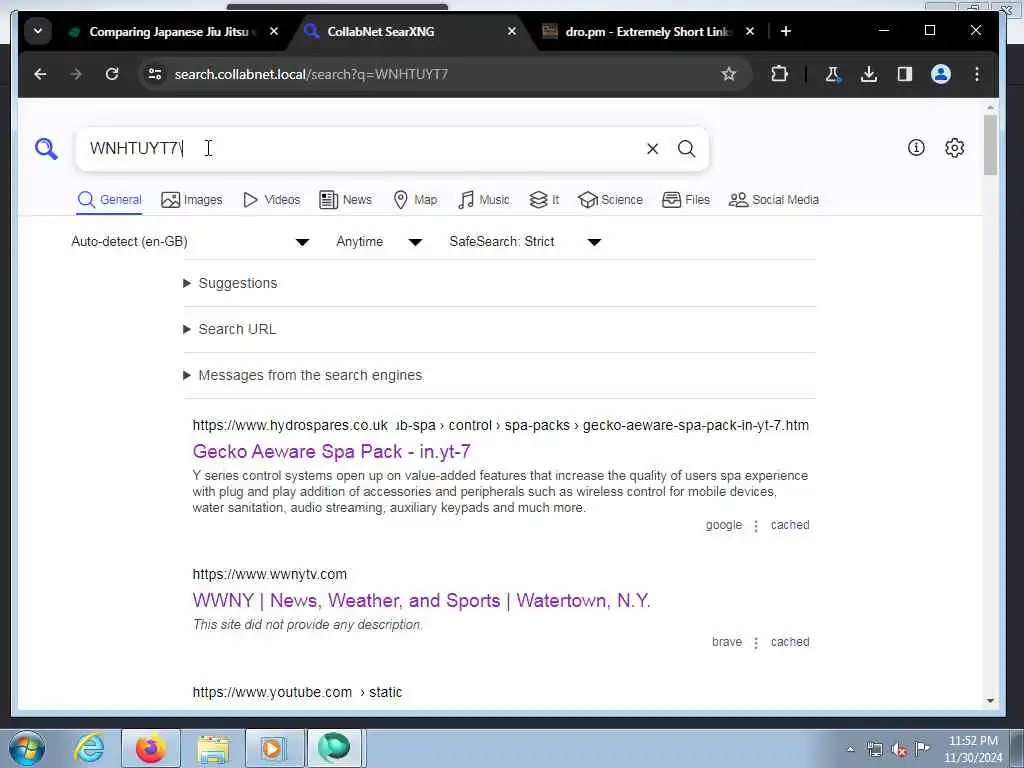Screen dimensions: 1024x768
Task: Expand Messages from the search engines
Action: click(303, 375)
